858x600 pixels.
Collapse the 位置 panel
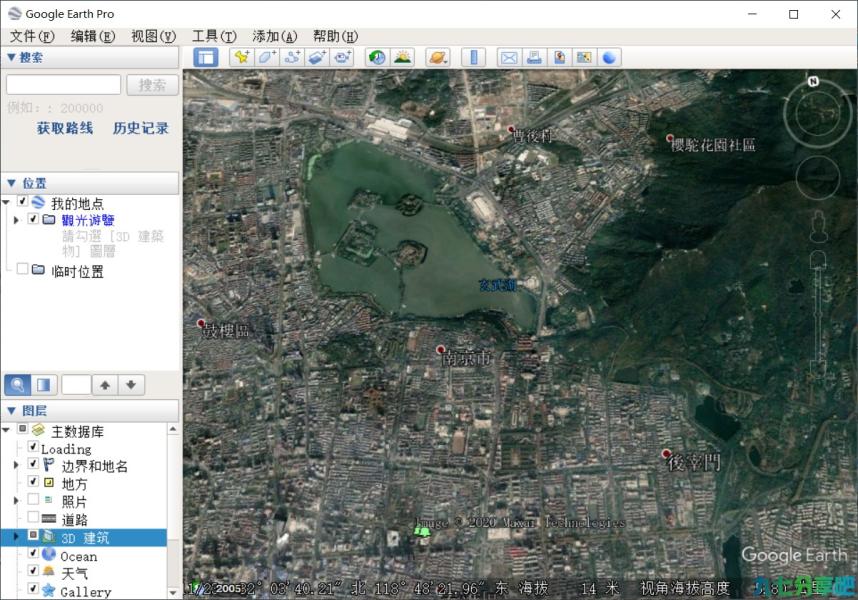coord(11,183)
